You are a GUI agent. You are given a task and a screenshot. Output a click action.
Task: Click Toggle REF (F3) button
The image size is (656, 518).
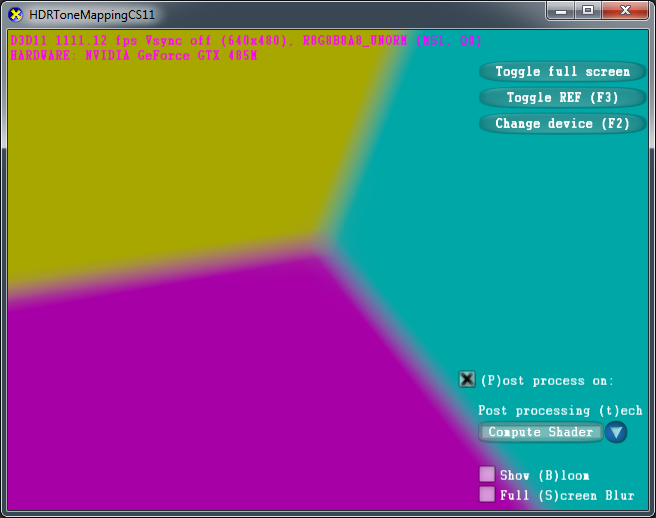point(562,98)
